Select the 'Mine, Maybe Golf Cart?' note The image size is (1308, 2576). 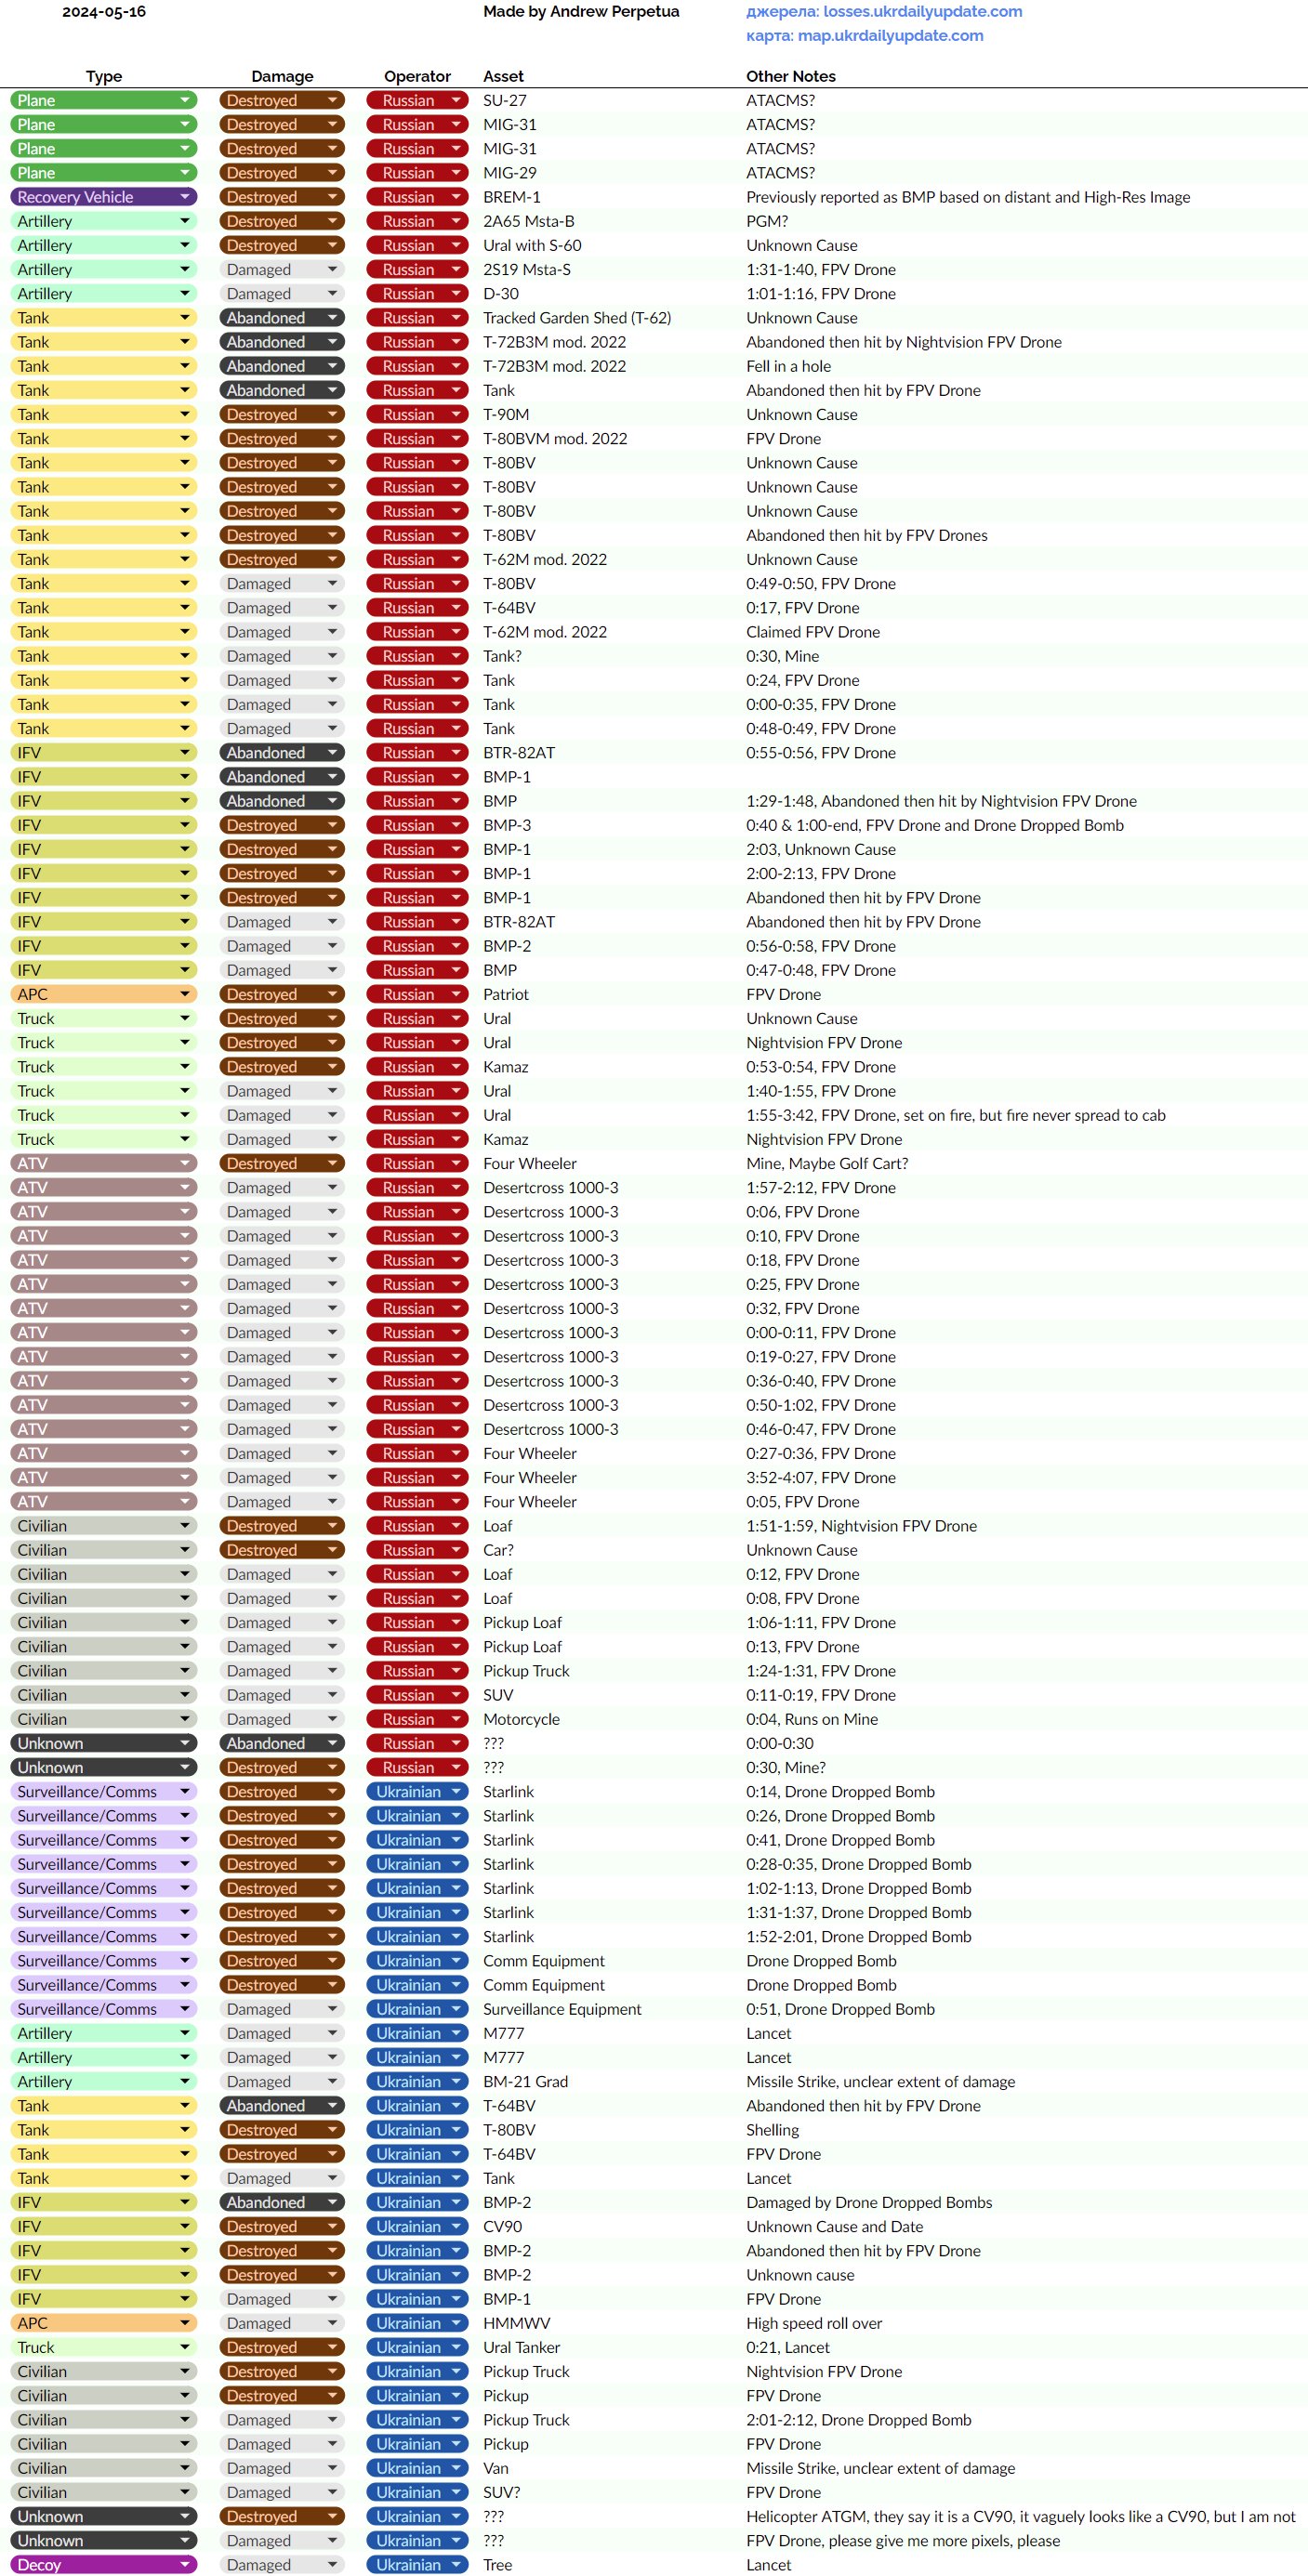pyautogui.click(x=827, y=1164)
